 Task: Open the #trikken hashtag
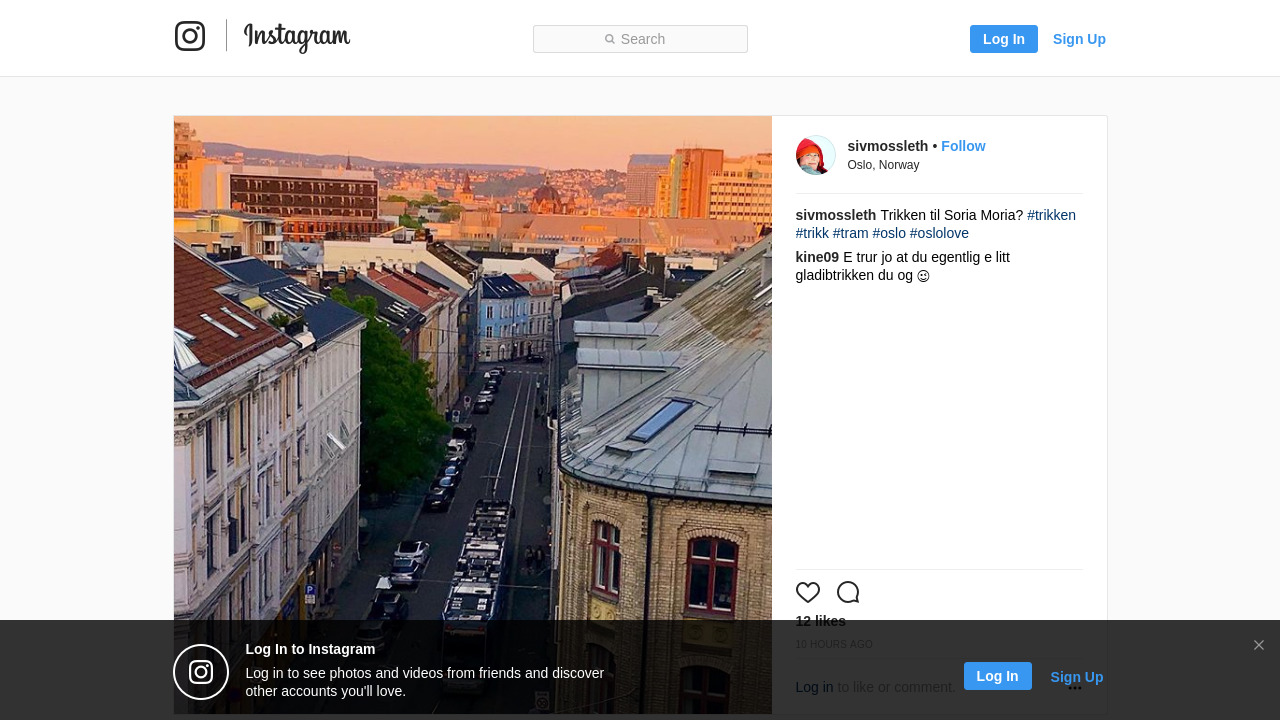pos(1051,215)
